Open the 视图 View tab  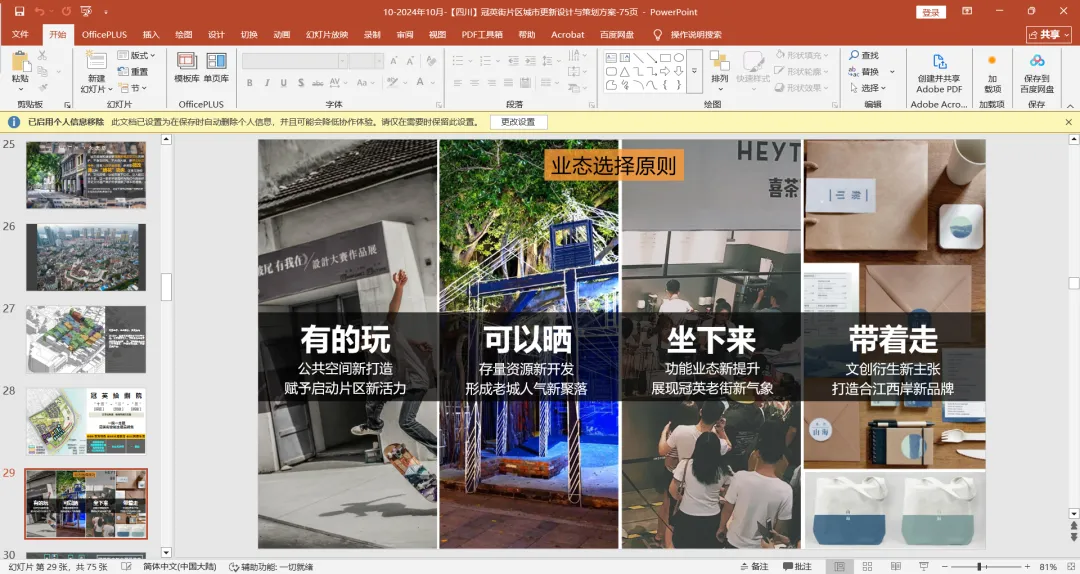click(437, 34)
